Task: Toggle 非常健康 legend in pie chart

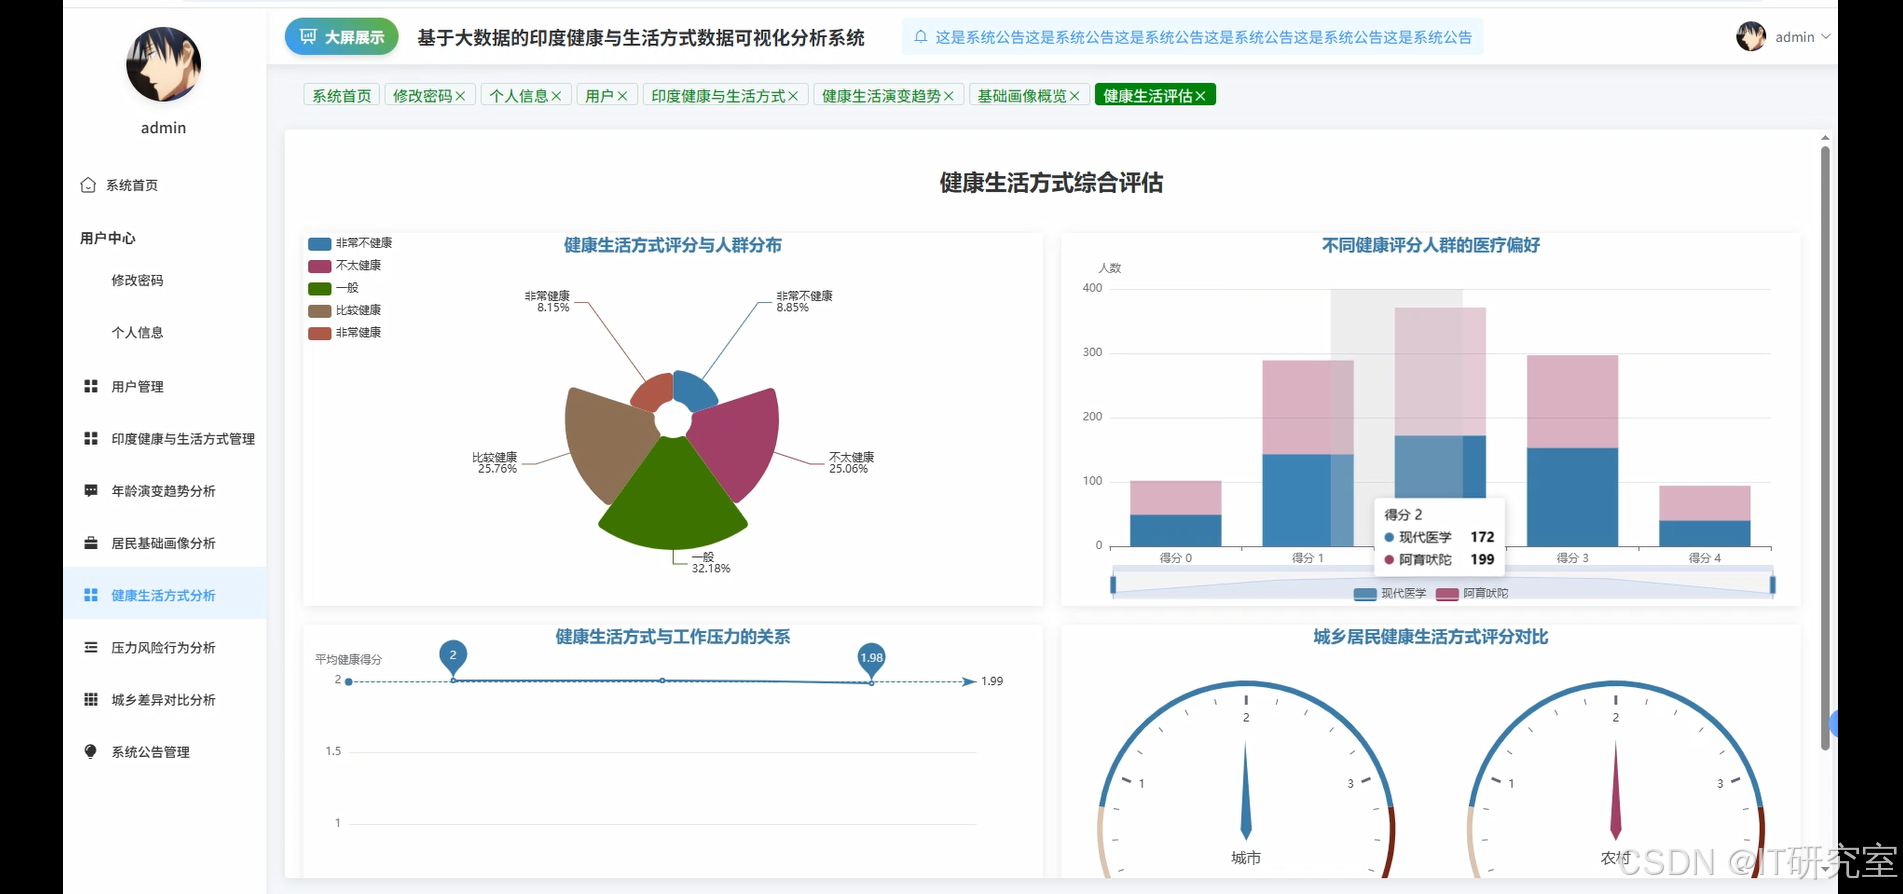Action: (345, 333)
